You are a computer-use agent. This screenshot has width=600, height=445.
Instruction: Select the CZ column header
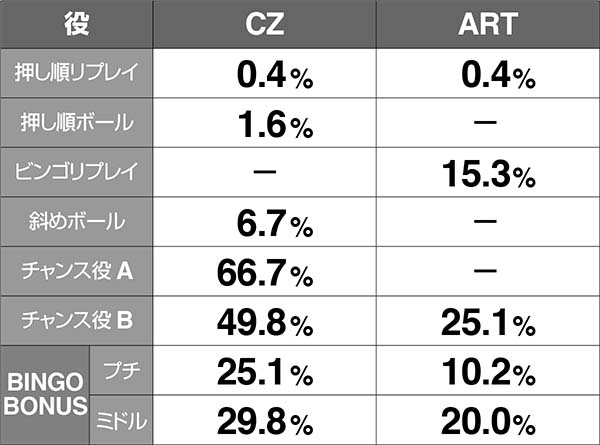point(264,24)
